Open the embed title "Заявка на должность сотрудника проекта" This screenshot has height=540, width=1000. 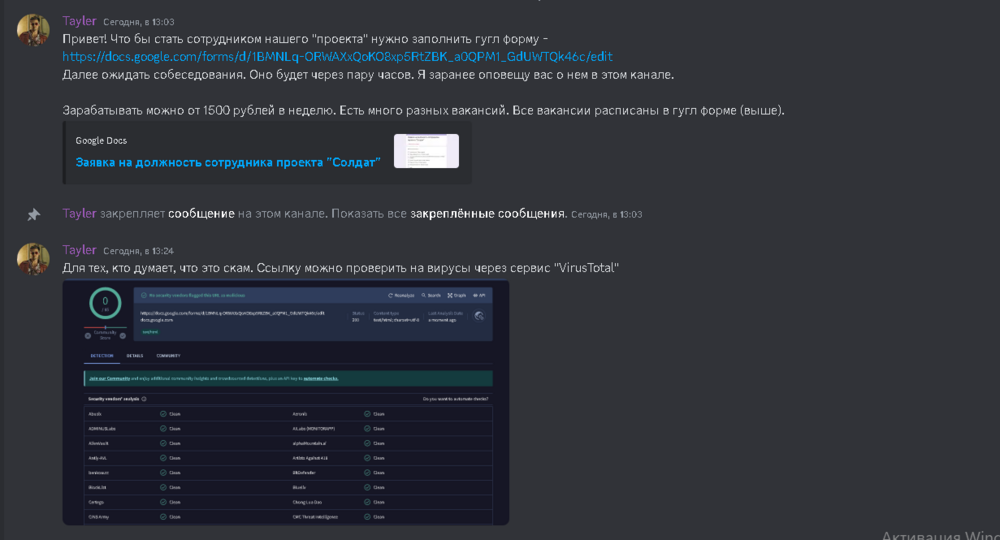tap(228, 163)
